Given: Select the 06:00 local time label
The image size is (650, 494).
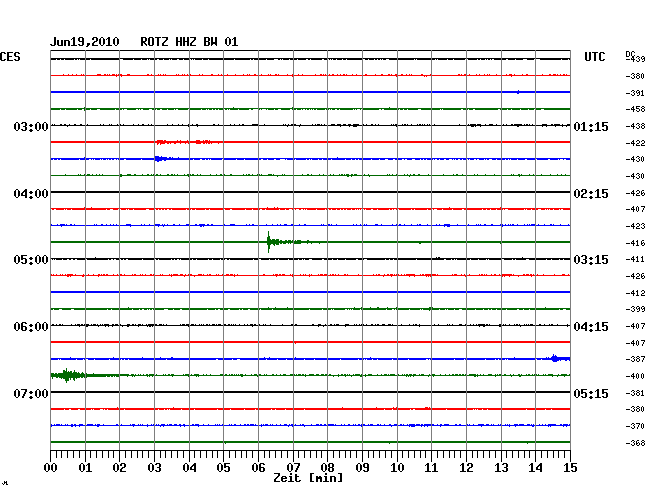Looking at the screenshot, I should click(31, 327).
